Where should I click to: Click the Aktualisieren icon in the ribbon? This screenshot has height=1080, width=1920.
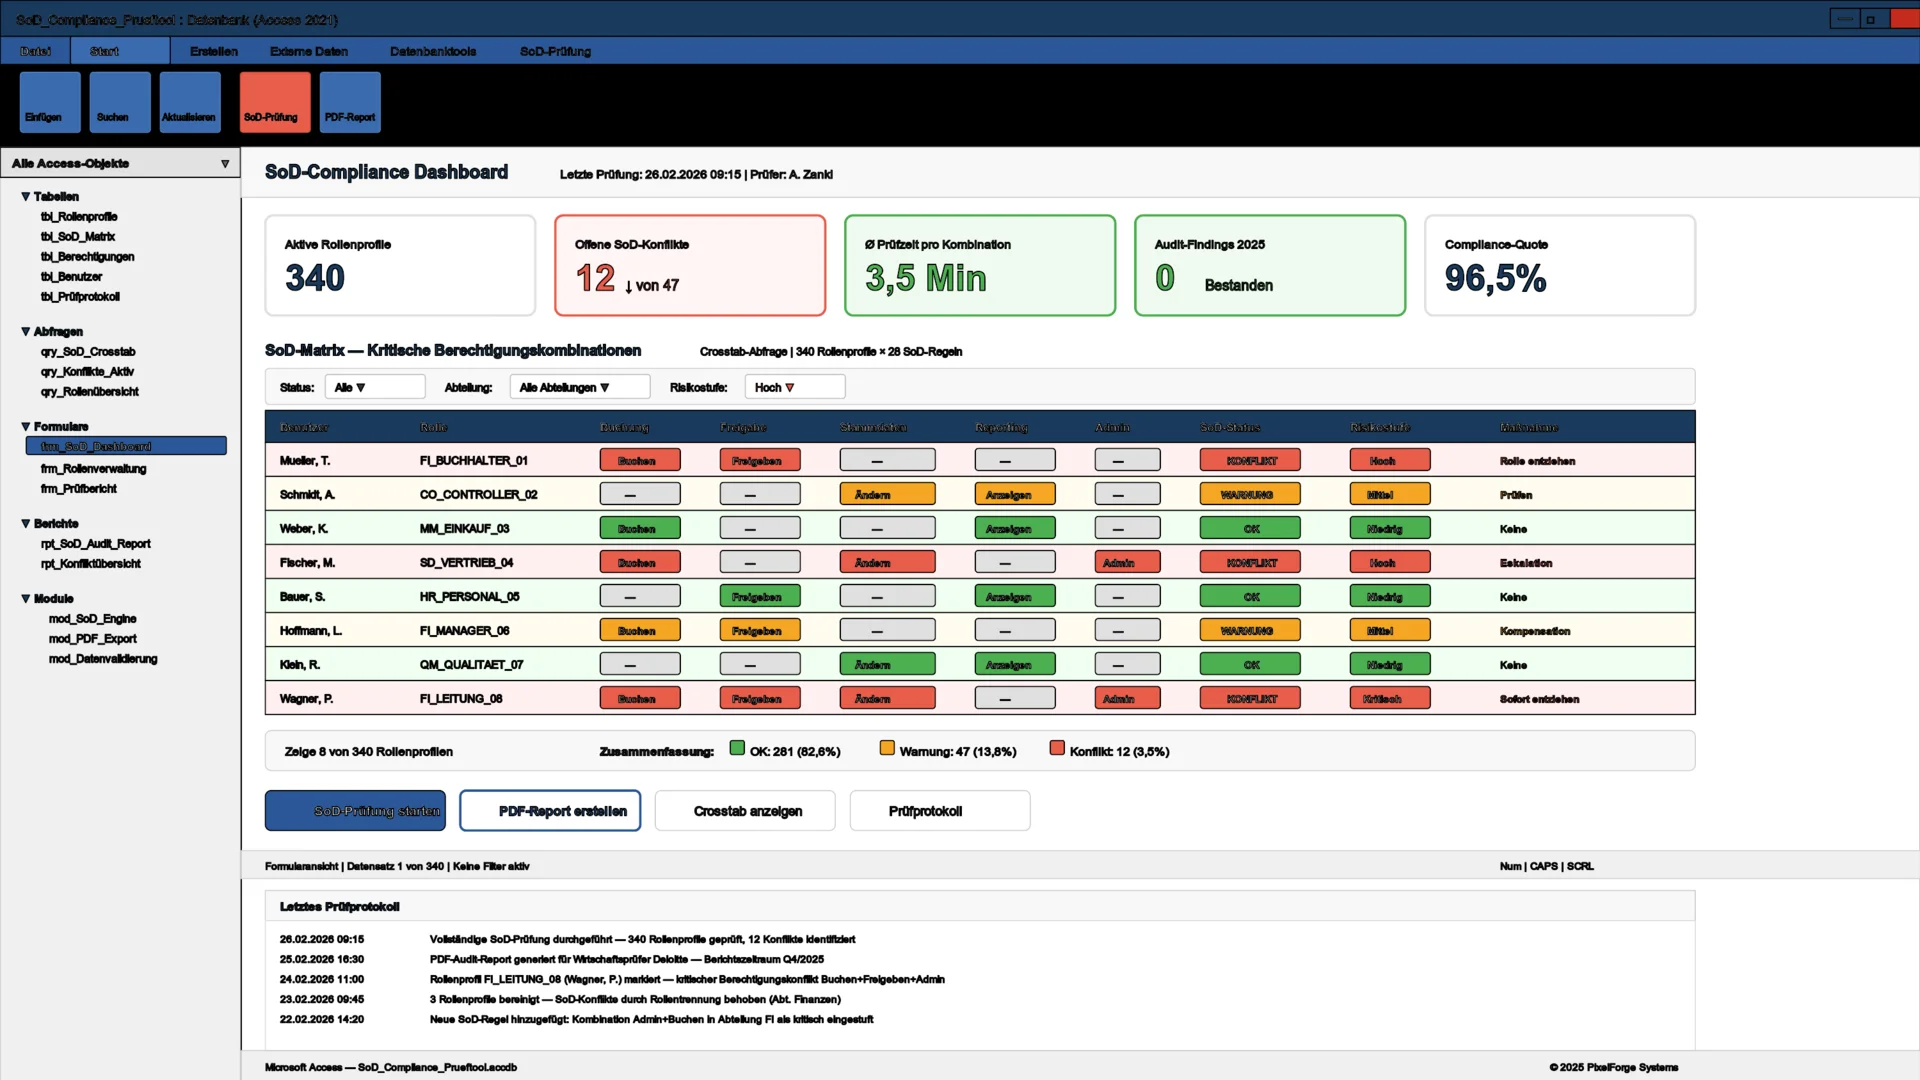coord(189,101)
